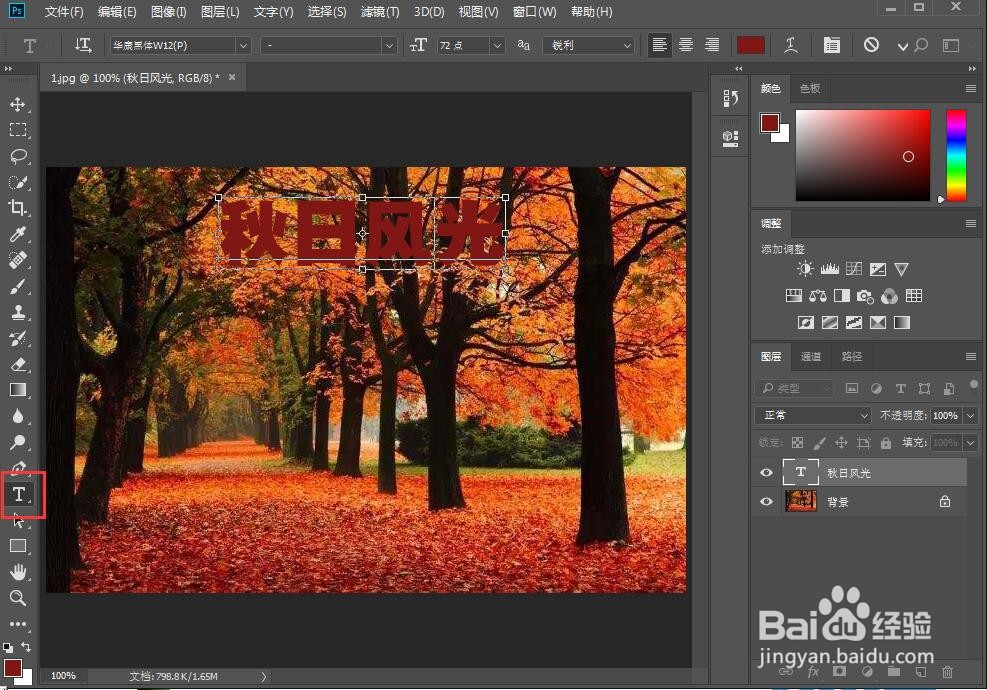Image resolution: width=987 pixels, height=690 pixels.
Task: Select the Hand tool
Action: pos(18,572)
